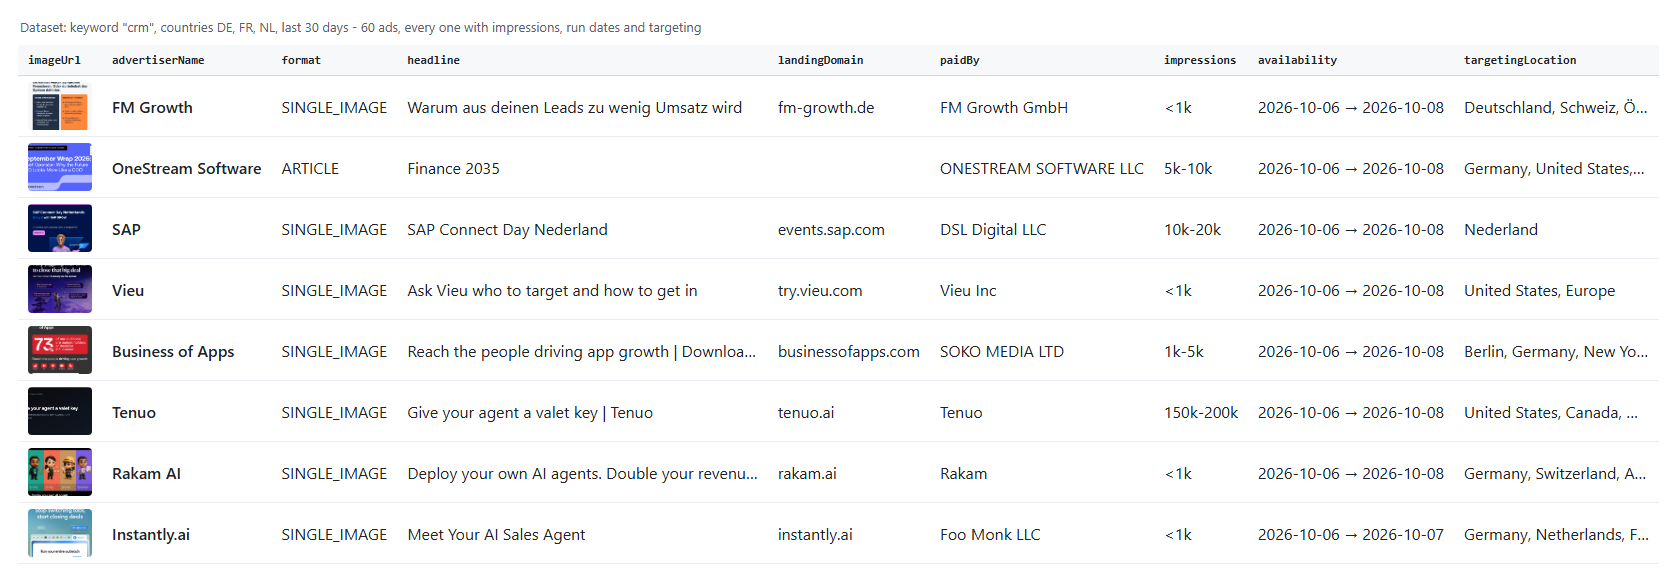Click the 'Berlin, Germany, New Yo...' targeting location

click(1556, 351)
